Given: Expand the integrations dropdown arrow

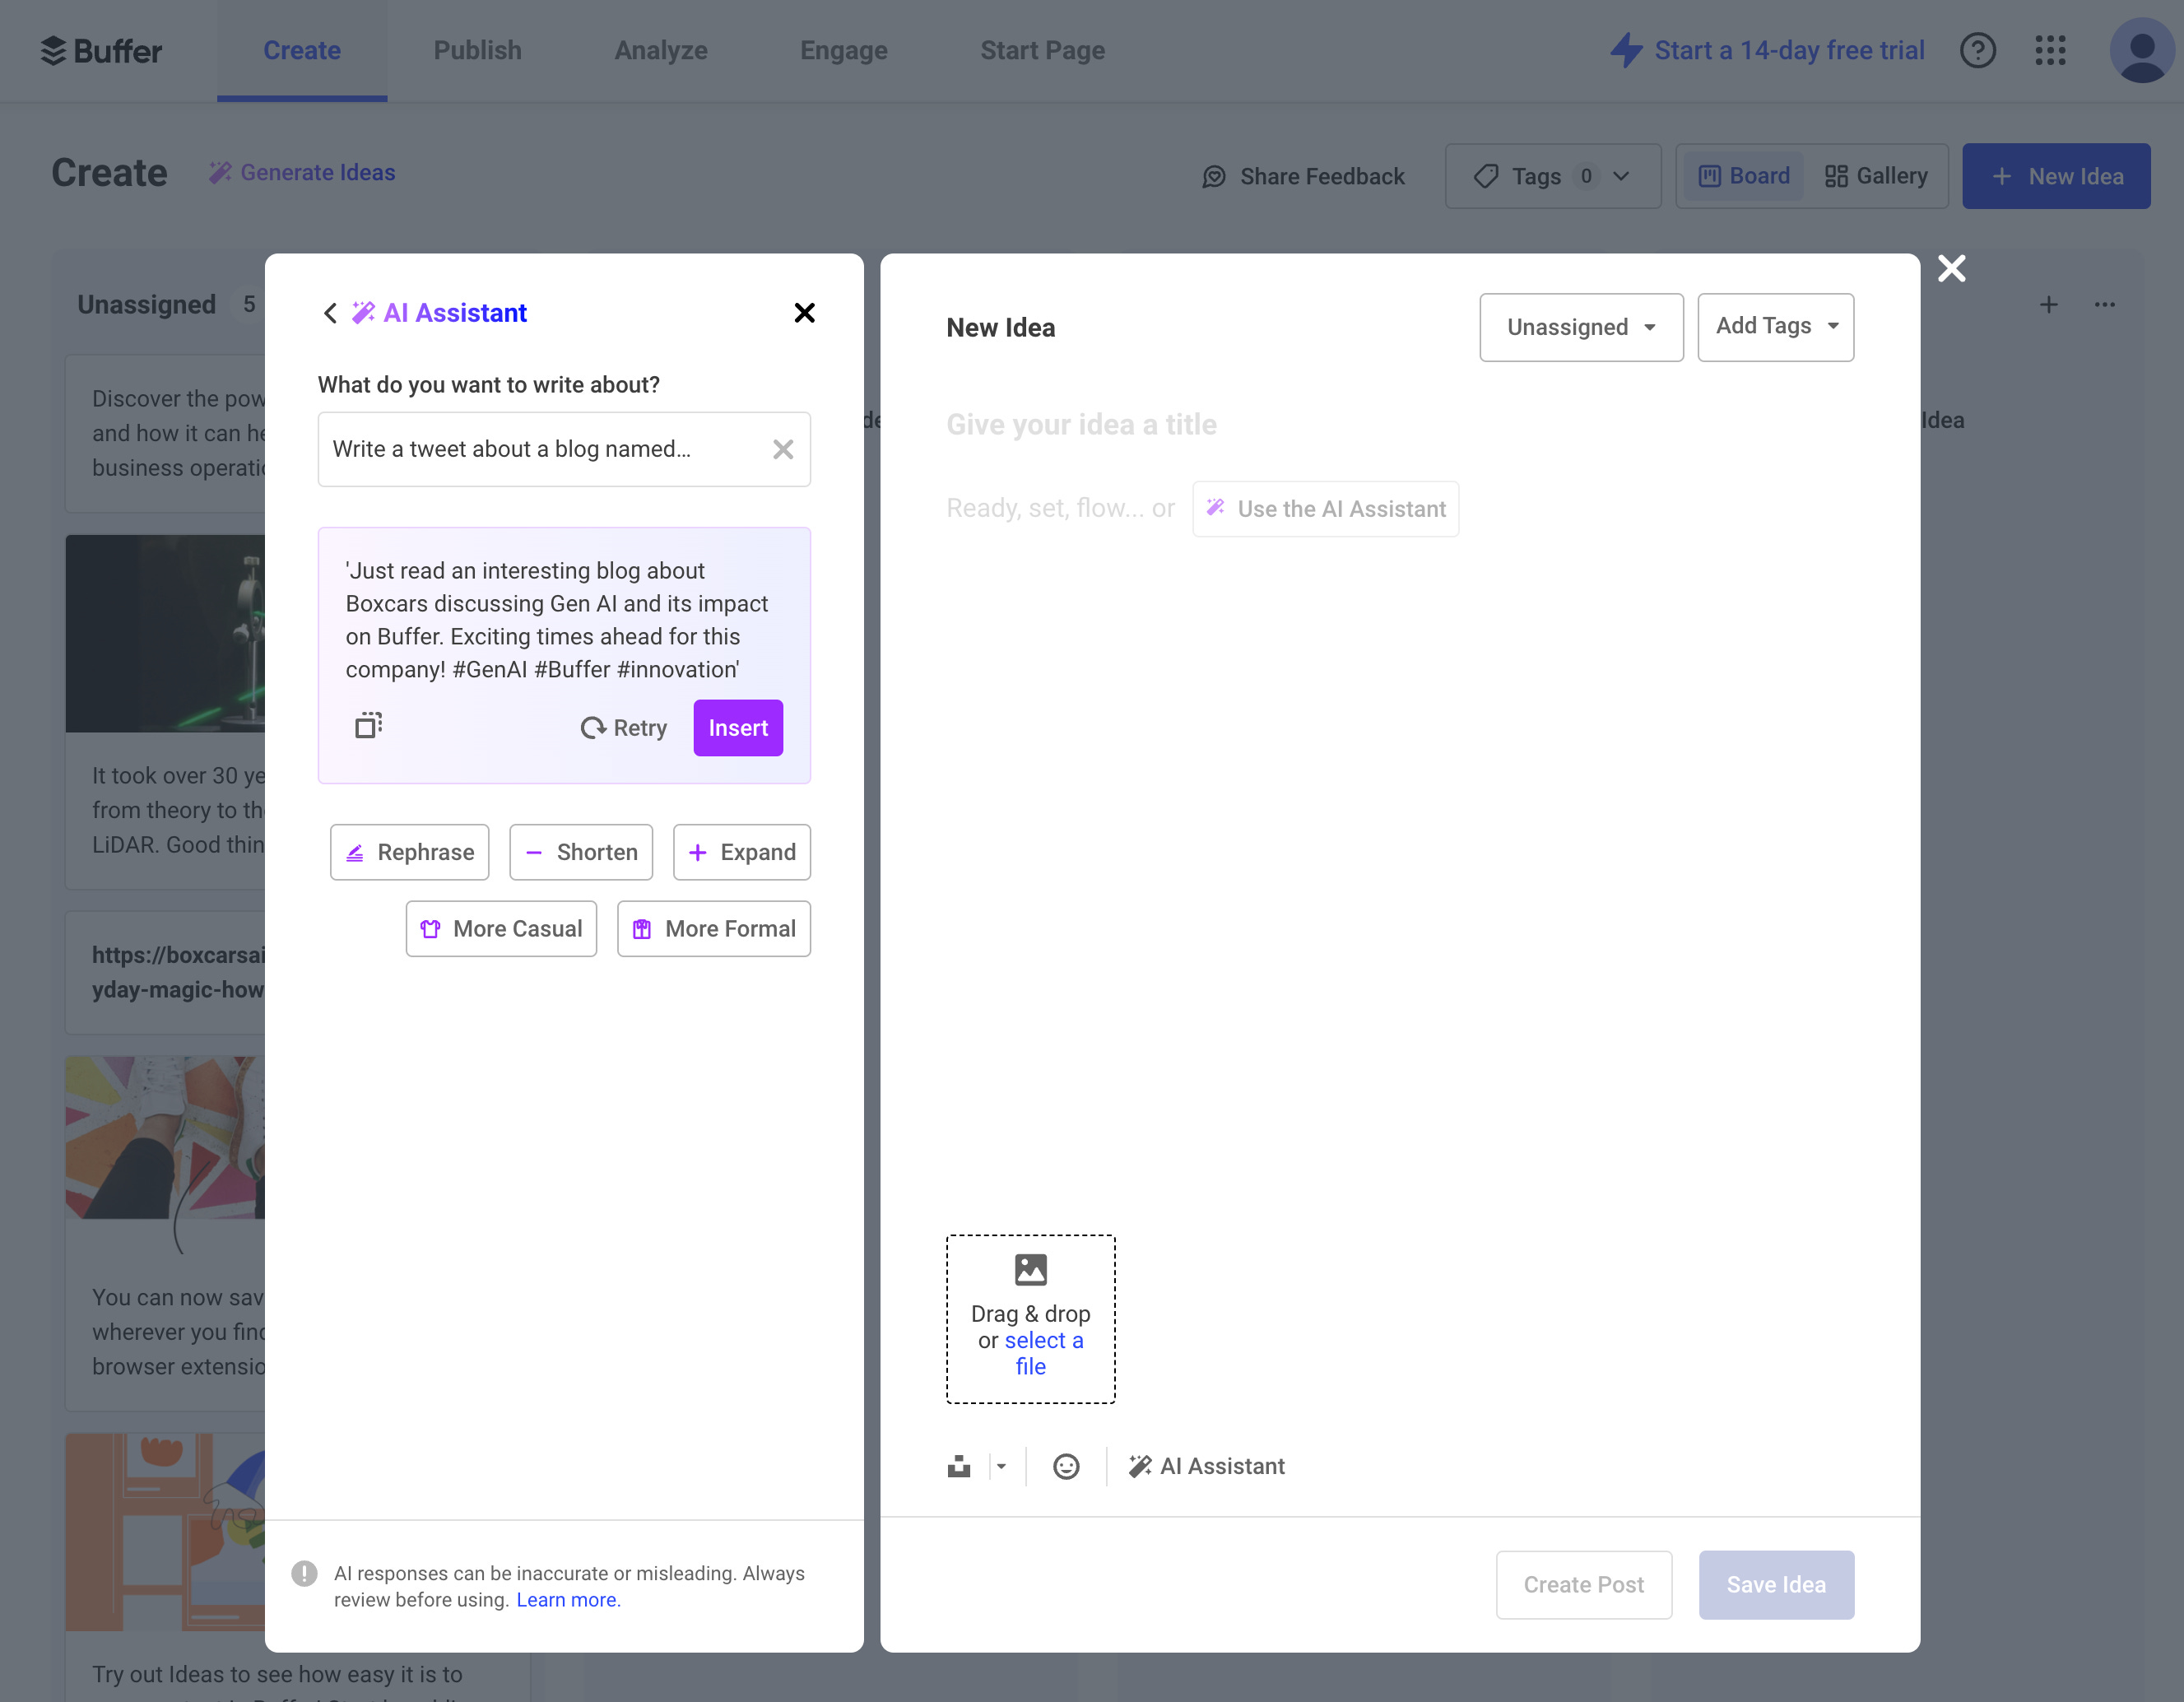Looking at the screenshot, I should coord(1001,1466).
